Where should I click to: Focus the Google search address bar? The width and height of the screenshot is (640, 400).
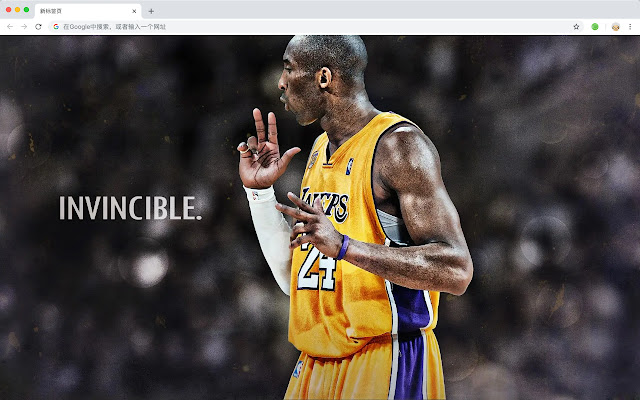click(x=316, y=27)
